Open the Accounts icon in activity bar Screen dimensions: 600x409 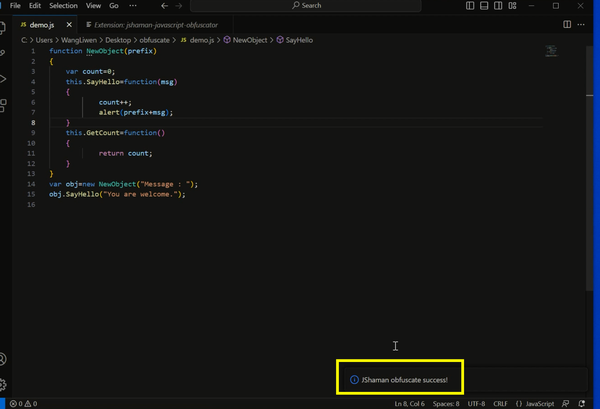click(x=3, y=359)
